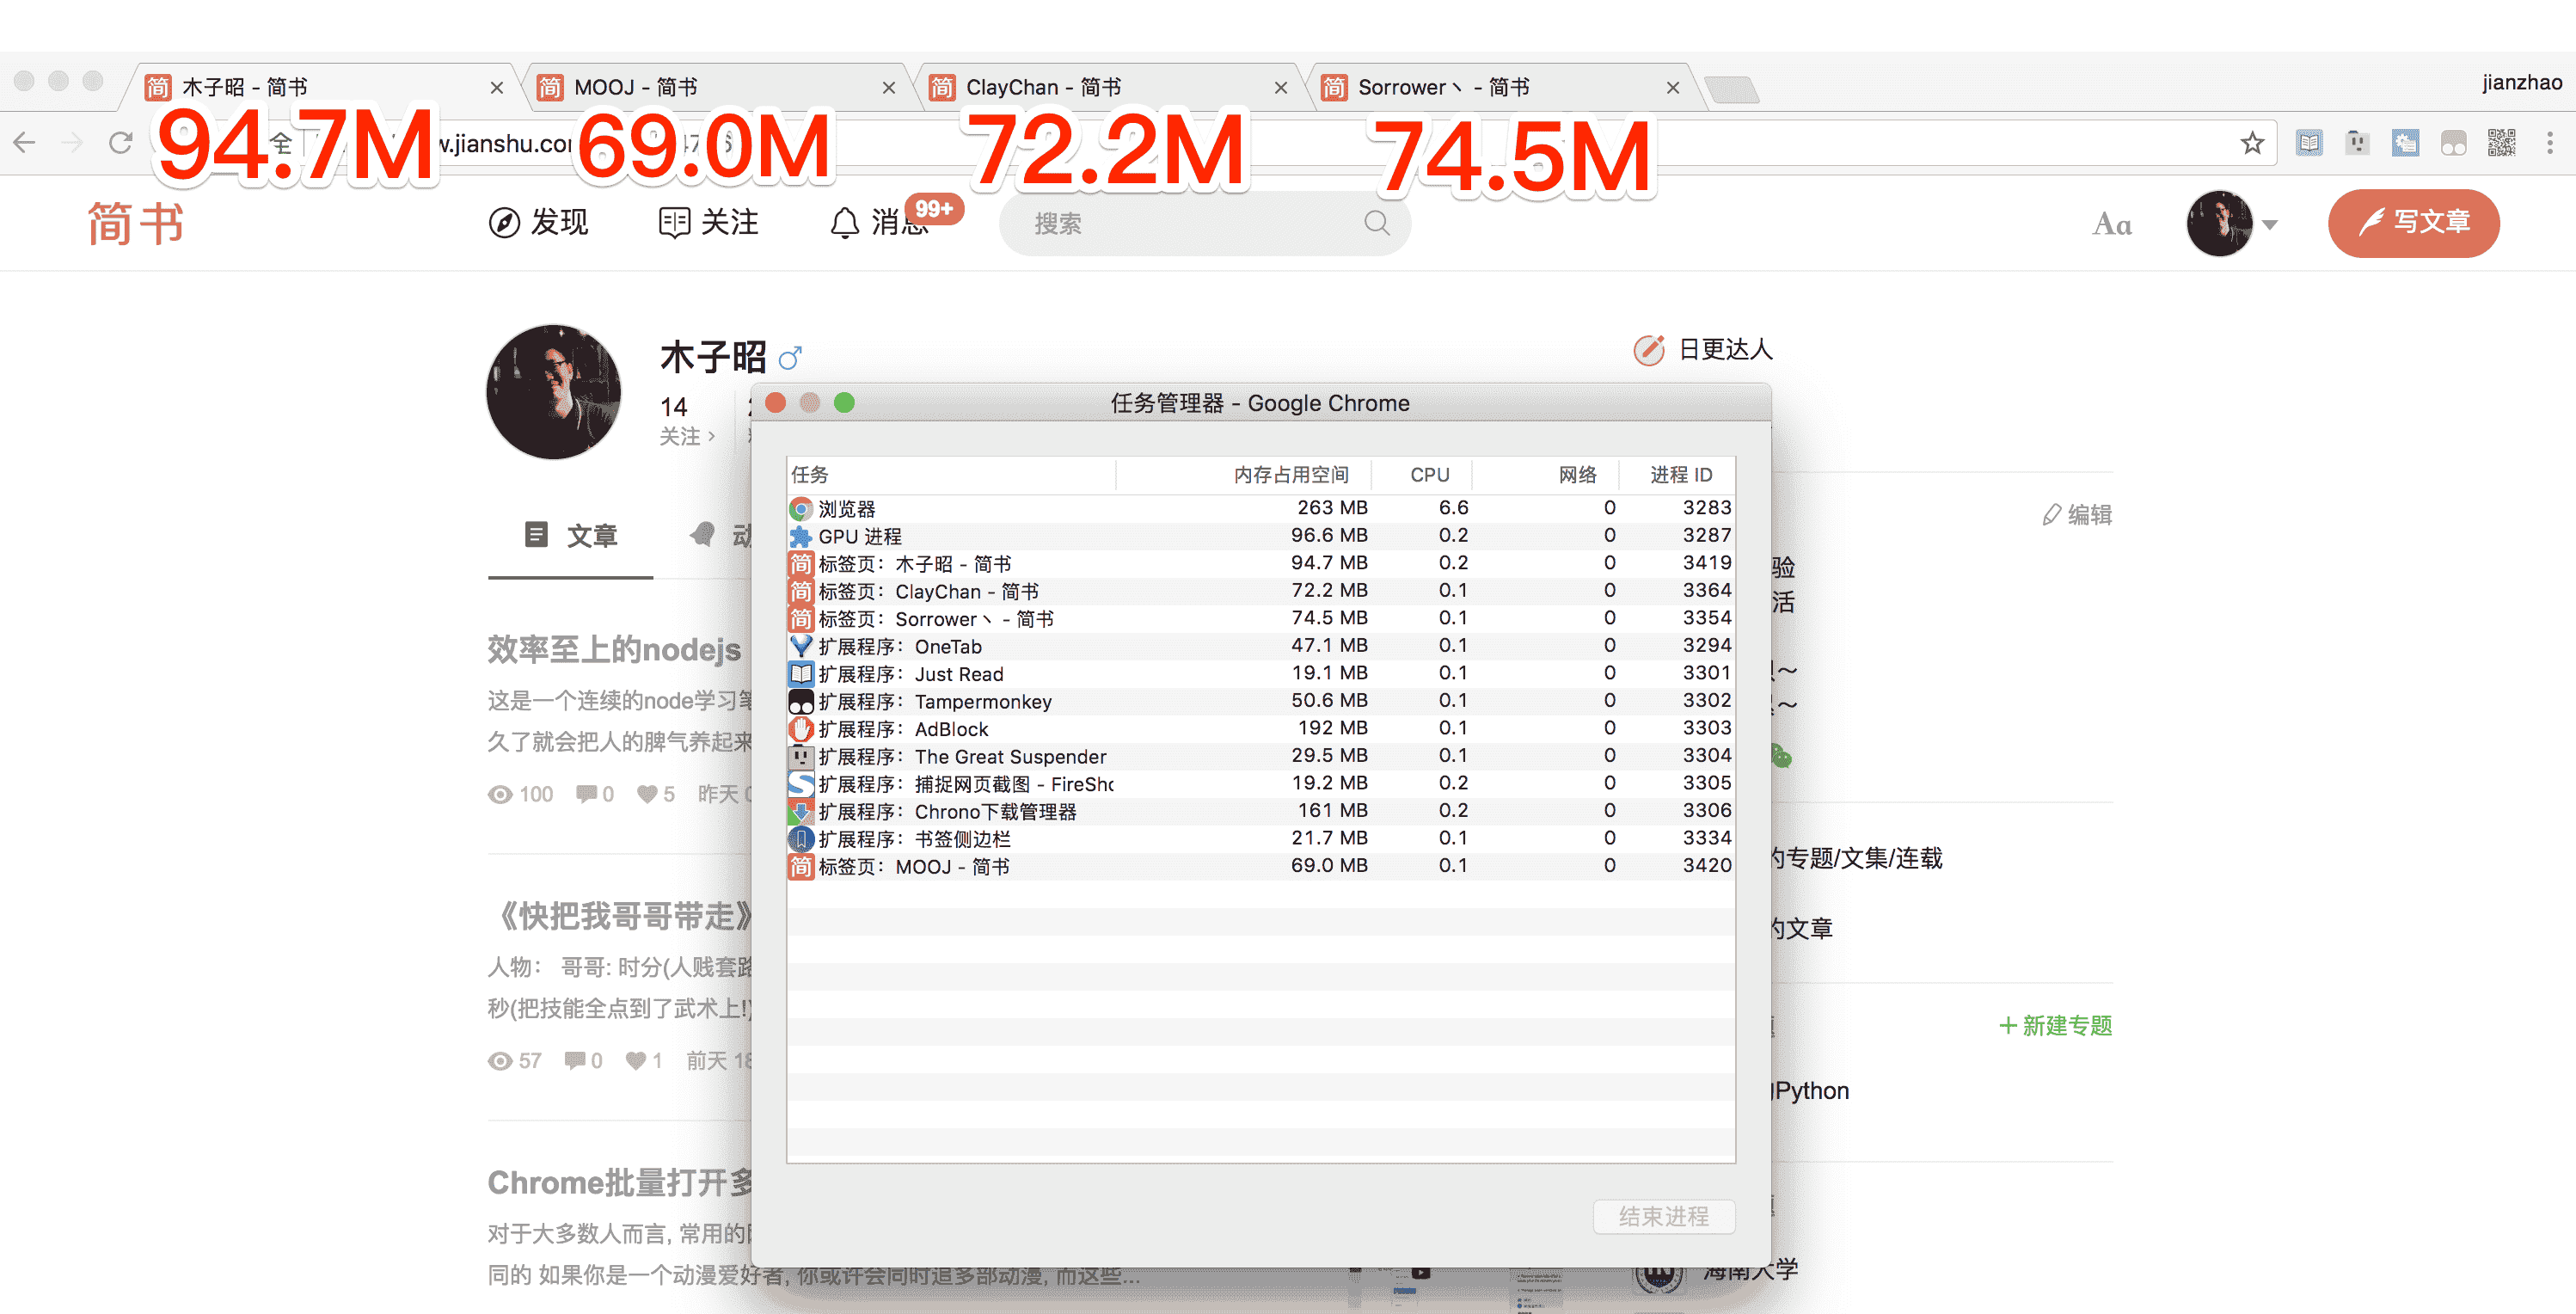Click the QR code extension icon
The height and width of the screenshot is (1314, 2576).
pos(2500,143)
